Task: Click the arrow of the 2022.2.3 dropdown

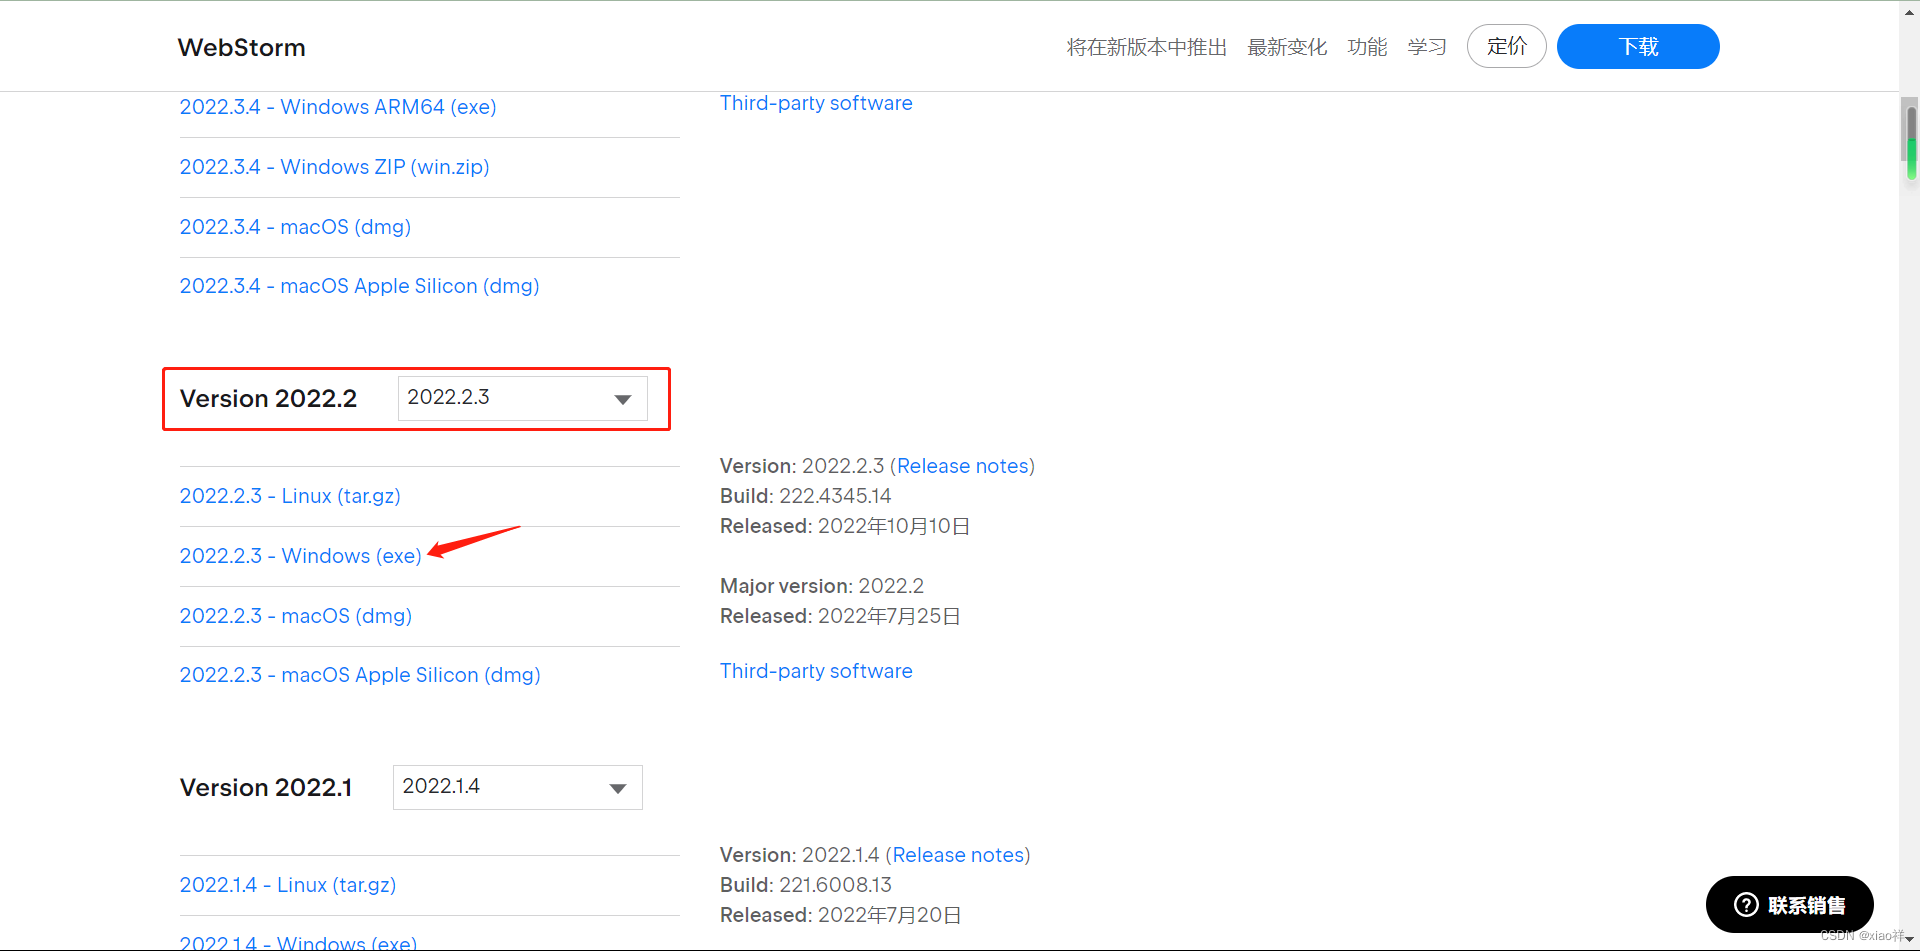Action: 623,399
